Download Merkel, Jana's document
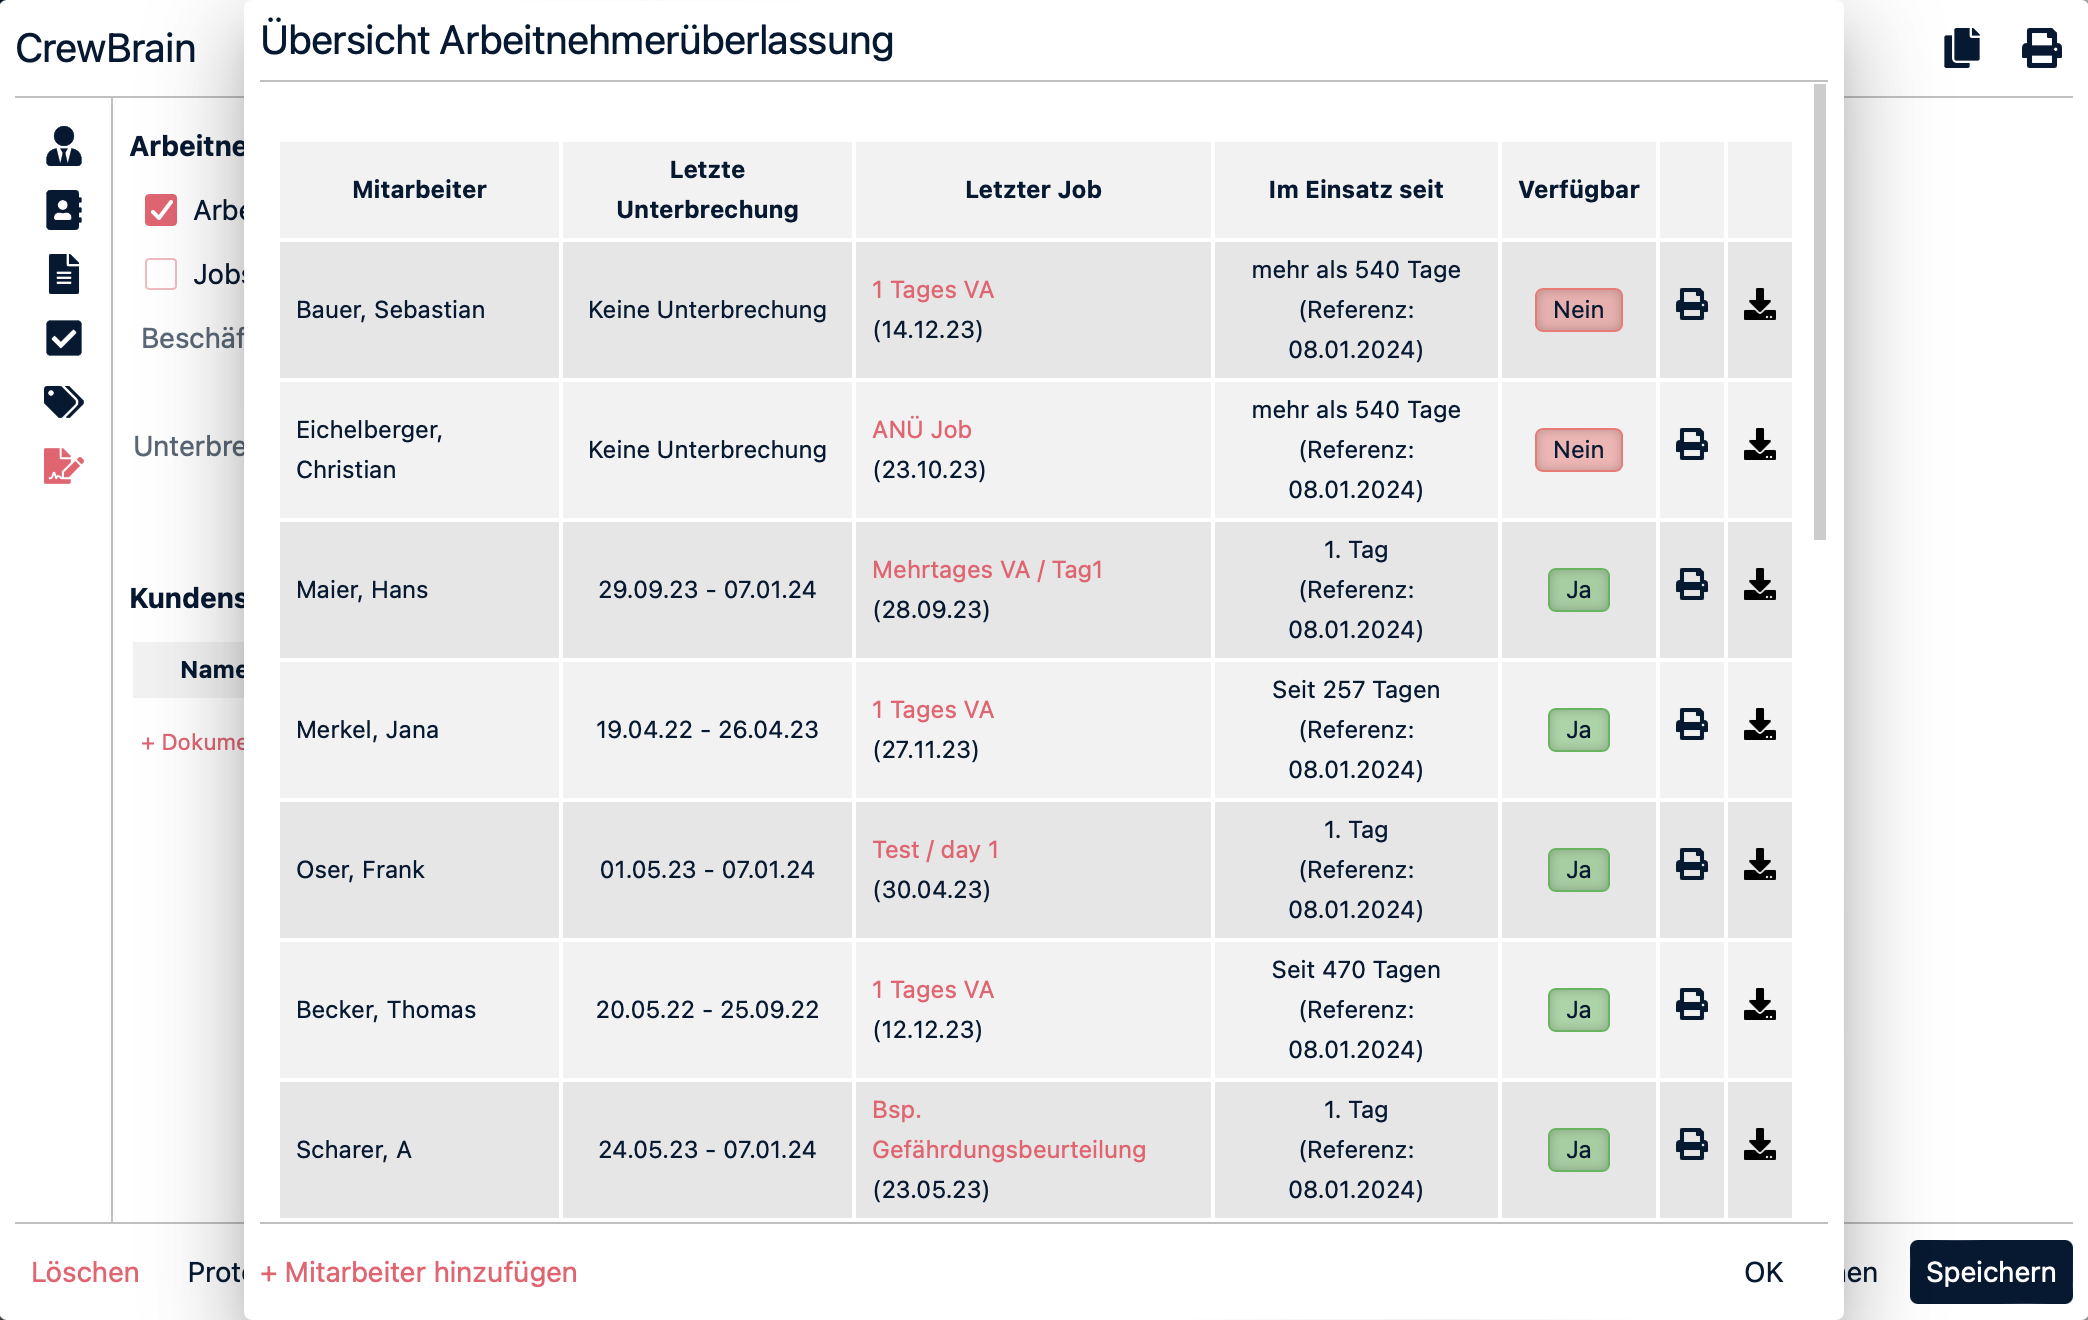 click(x=1759, y=725)
